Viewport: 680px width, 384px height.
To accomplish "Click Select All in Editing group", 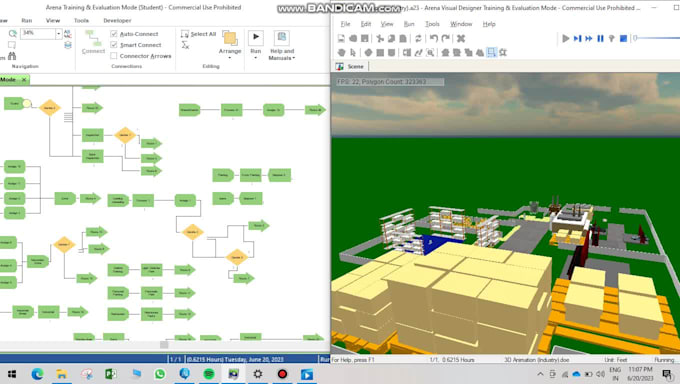I will 198,34.
